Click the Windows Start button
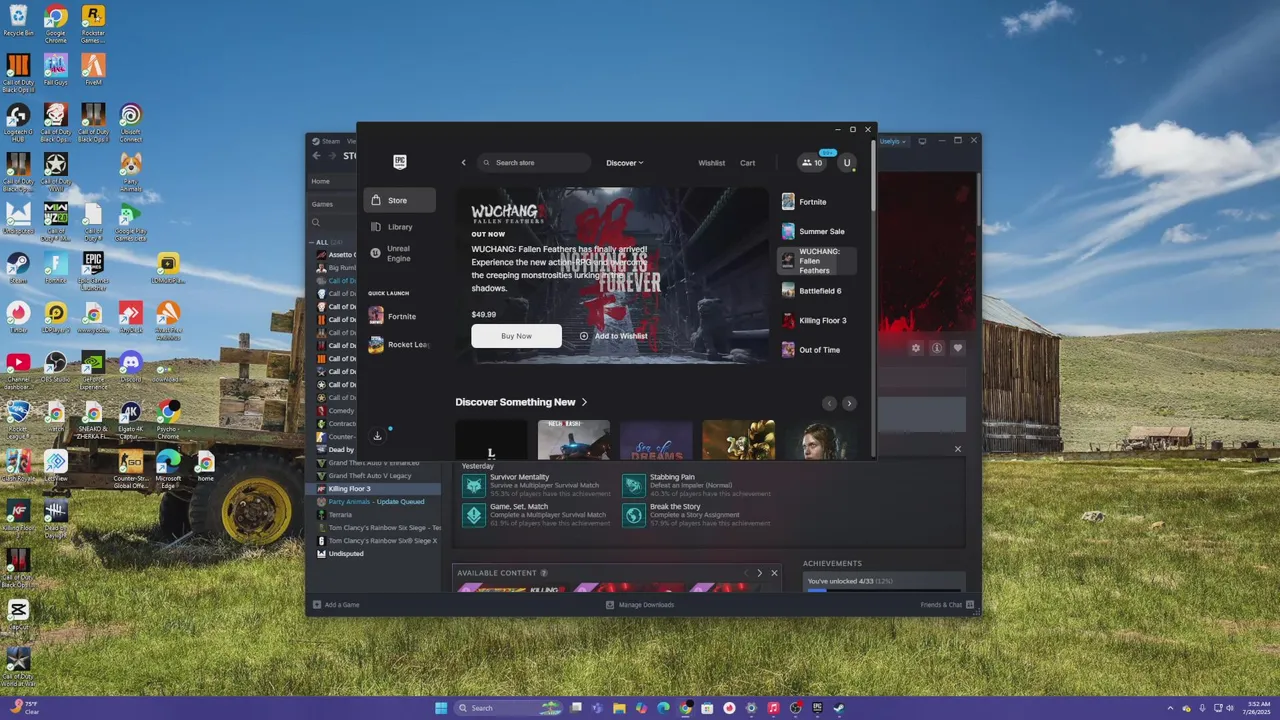The height and width of the screenshot is (720, 1280). pyautogui.click(x=441, y=708)
